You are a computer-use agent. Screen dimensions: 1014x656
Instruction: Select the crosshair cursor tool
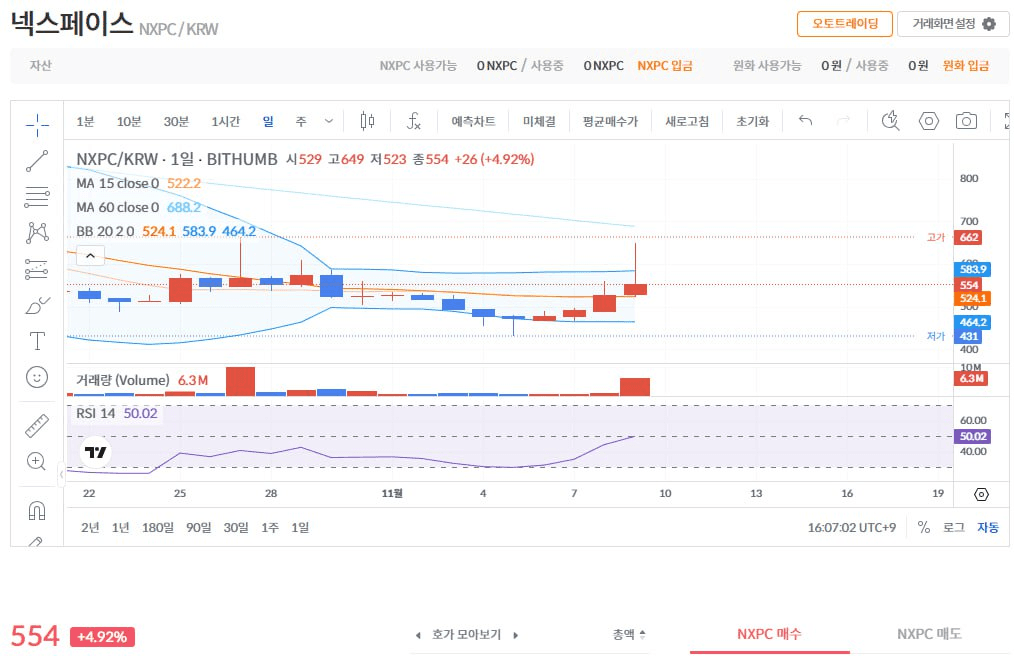tap(37, 124)
